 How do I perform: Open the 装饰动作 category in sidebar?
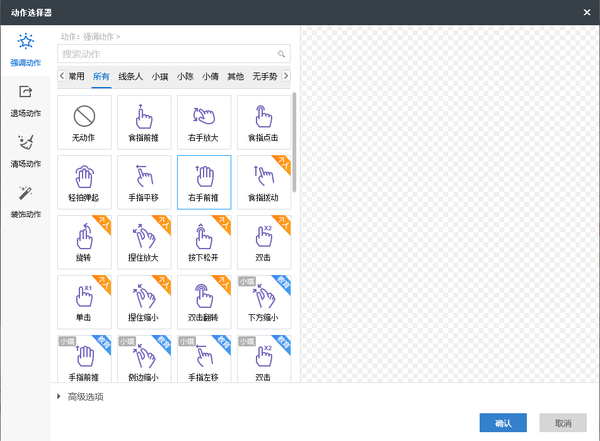pos(25,202)
